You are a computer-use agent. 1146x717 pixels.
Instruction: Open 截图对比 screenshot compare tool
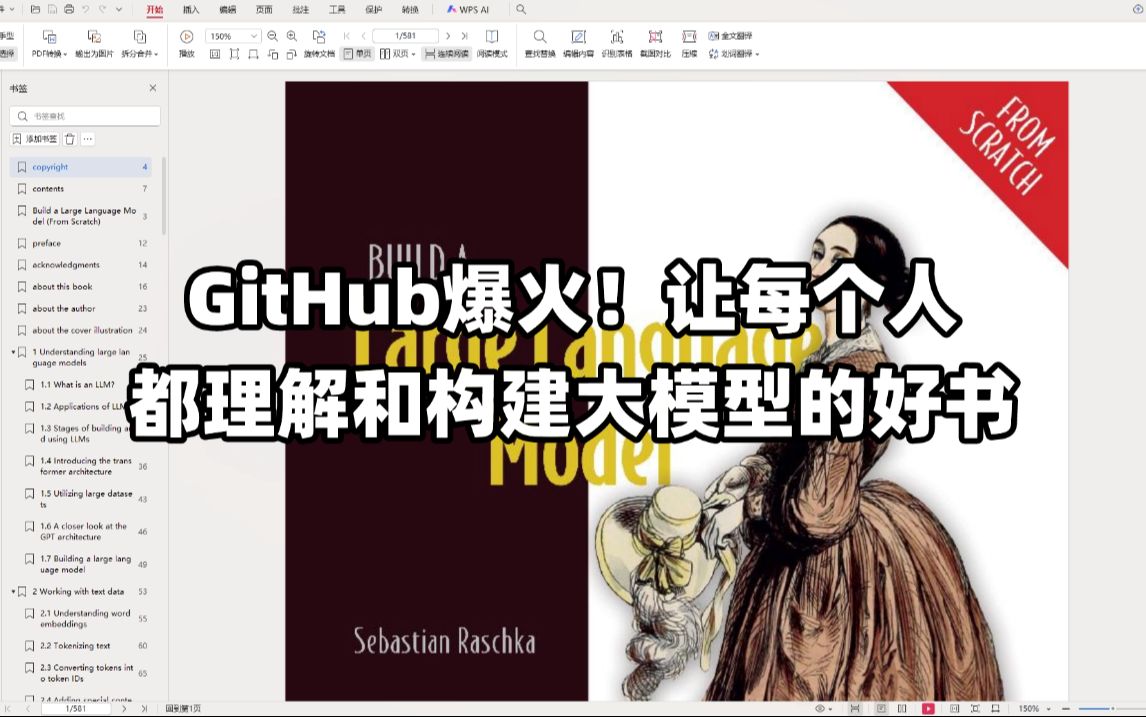(656, 44)
